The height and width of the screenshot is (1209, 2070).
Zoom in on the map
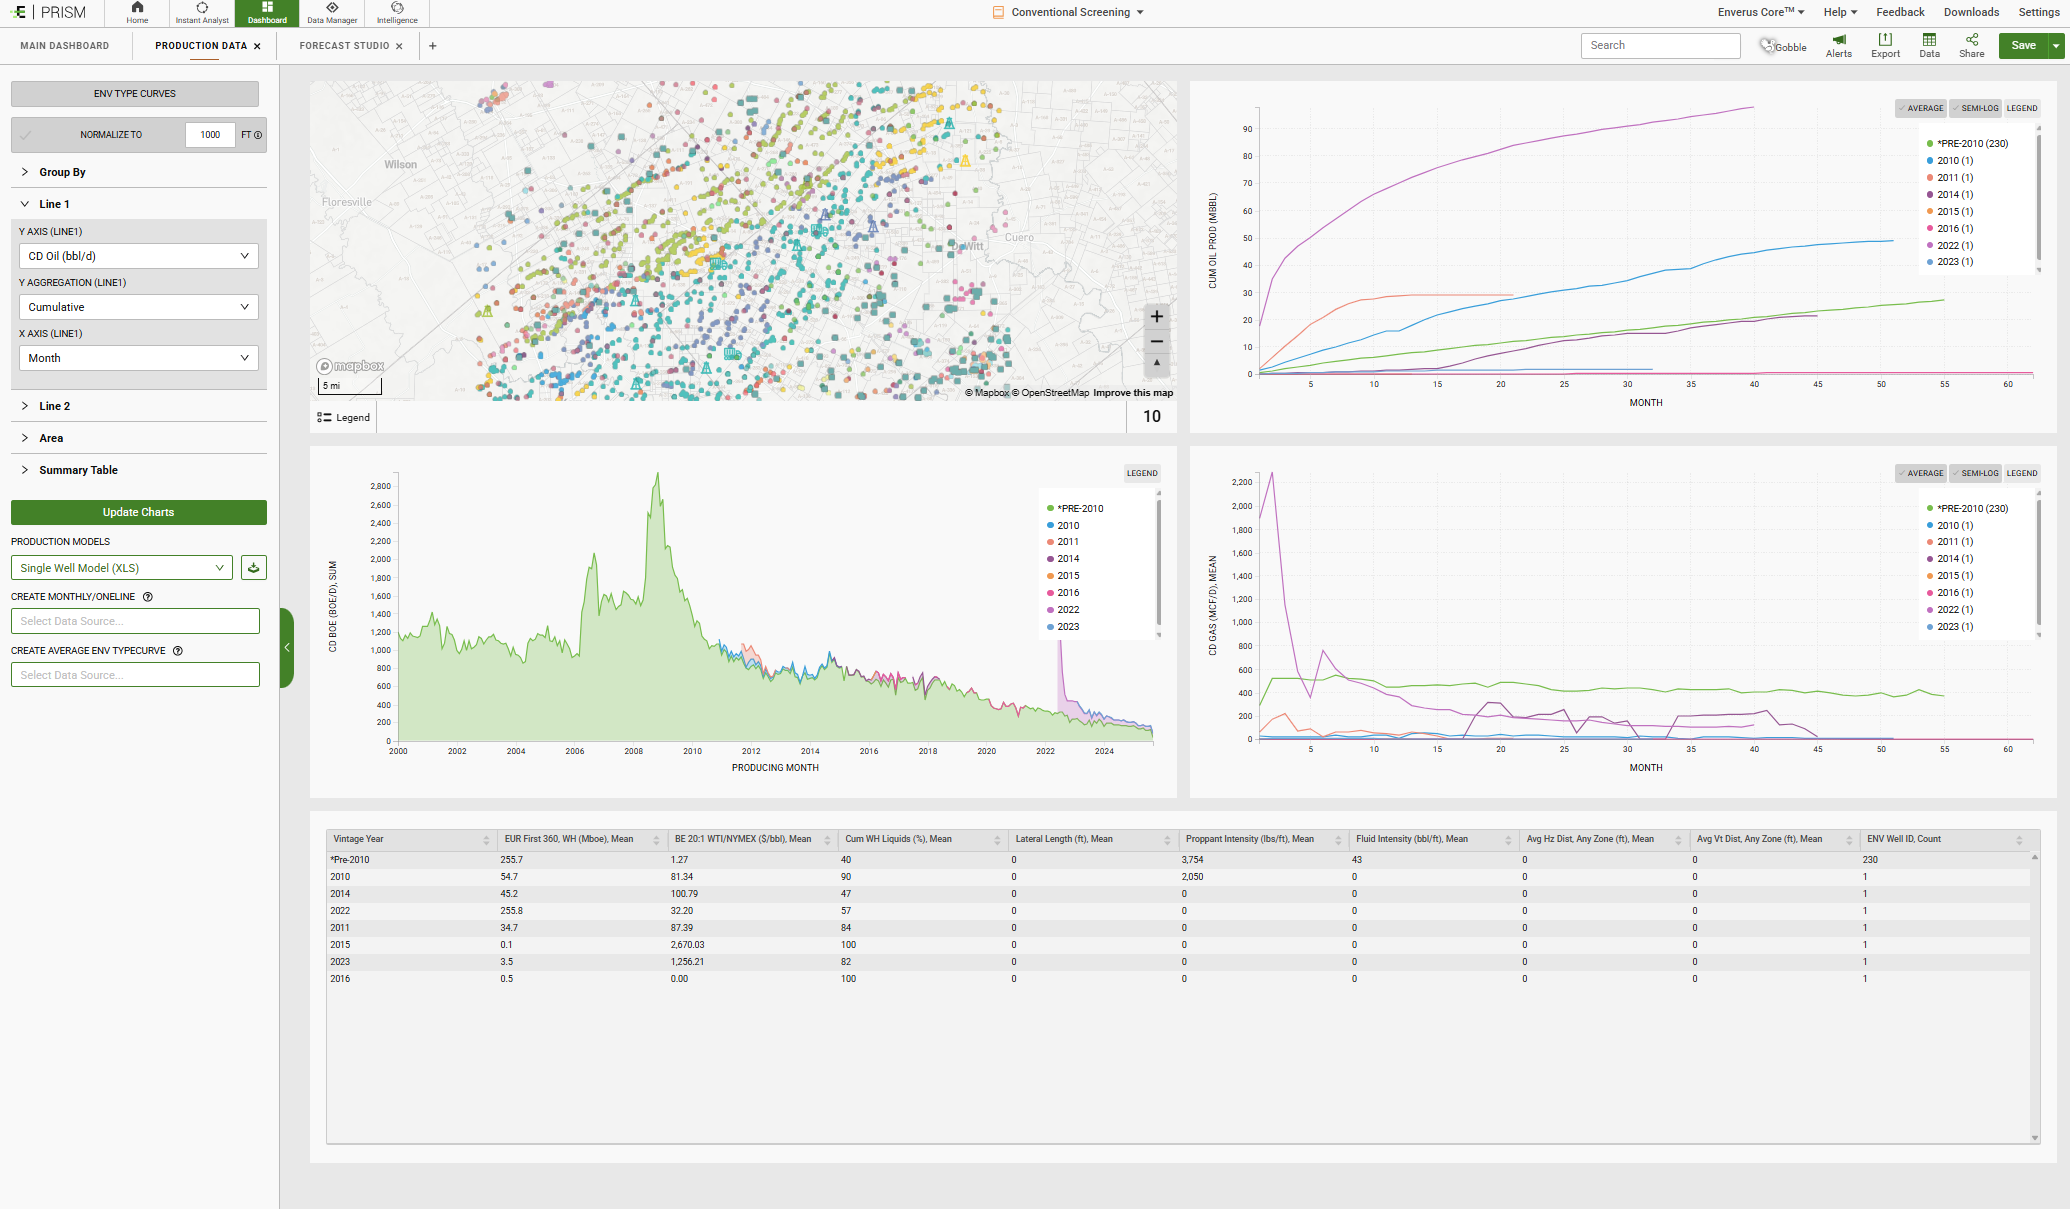click(x=1156, y=317)
